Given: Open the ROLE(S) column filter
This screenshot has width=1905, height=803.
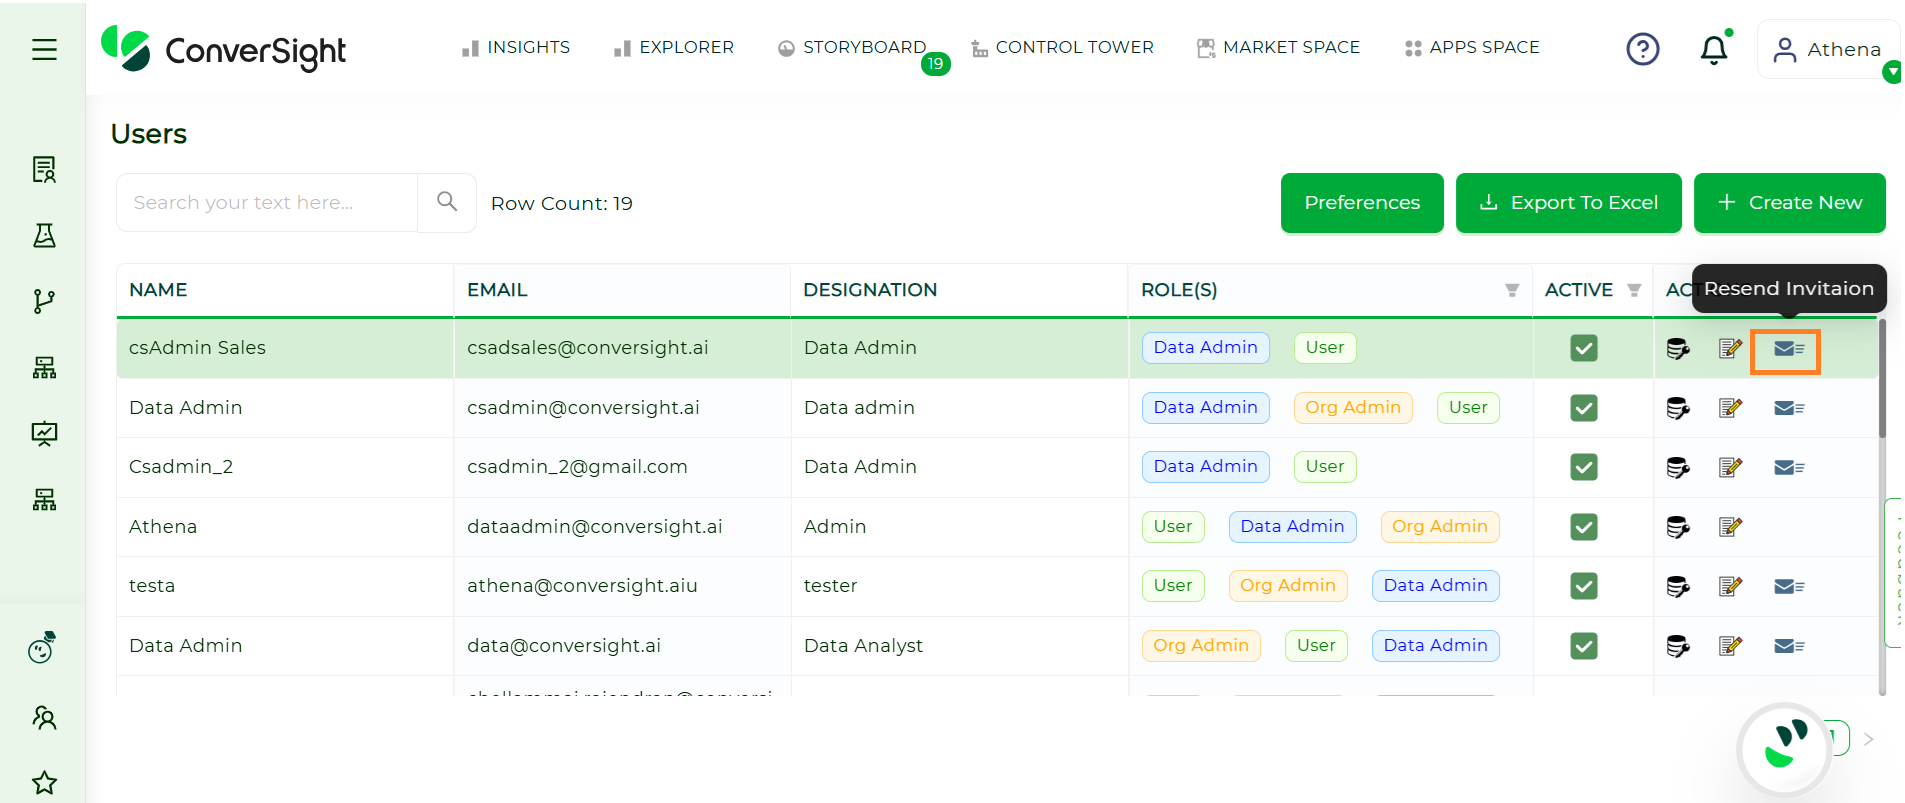Looking at the screenshot, I should [x=1512, y=290].
